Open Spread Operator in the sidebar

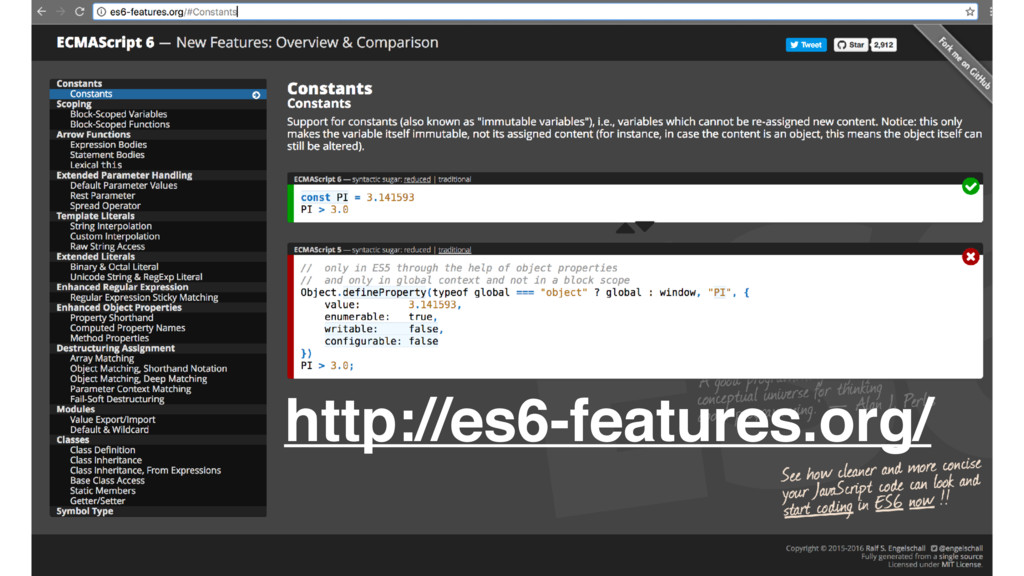pos(105,206)
